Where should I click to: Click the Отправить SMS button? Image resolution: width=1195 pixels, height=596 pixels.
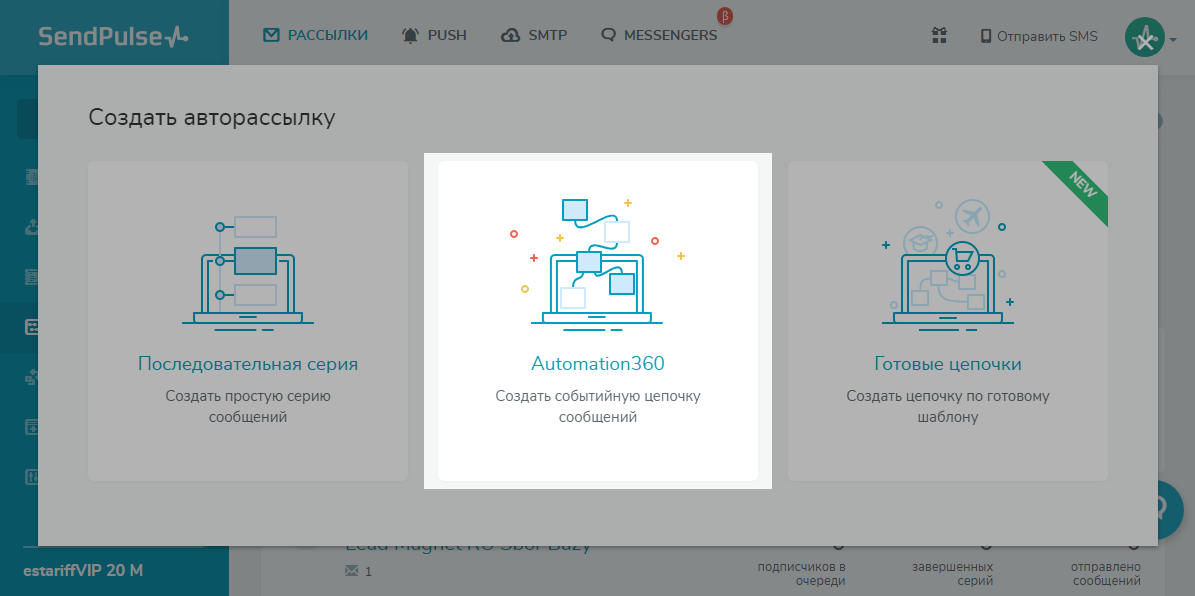(x=1039, y=36)
